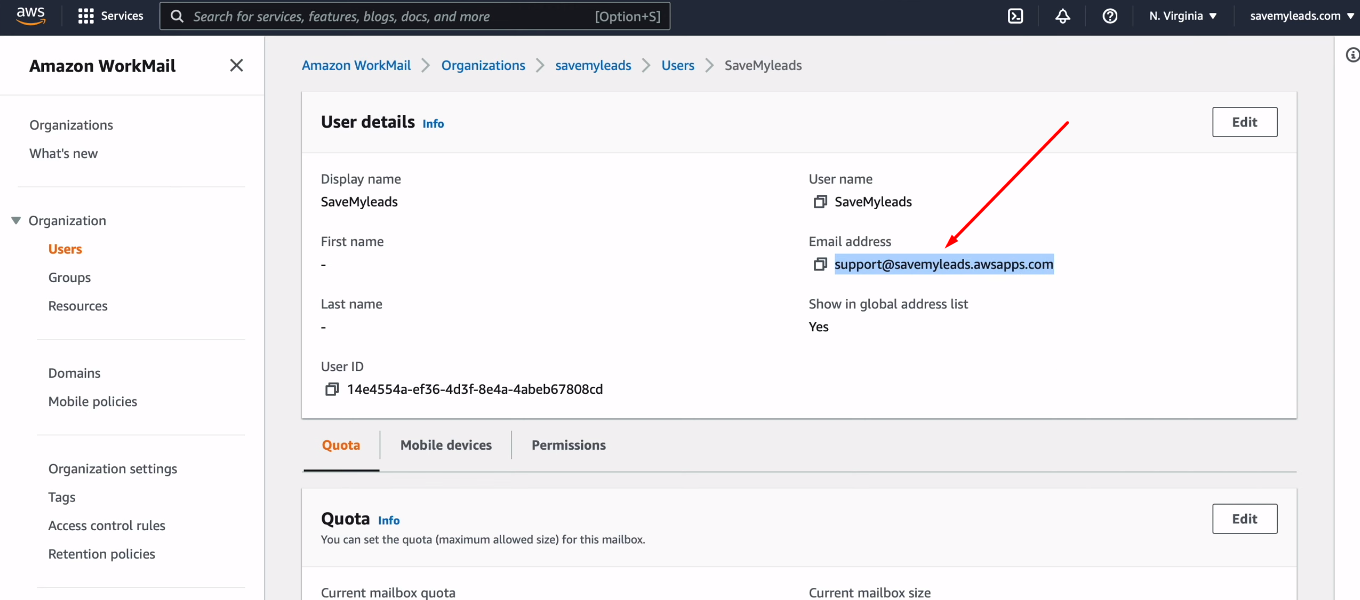Select Groups in the sidebar
Viewport: 1360px width, 600px height.
click(69, 278)
